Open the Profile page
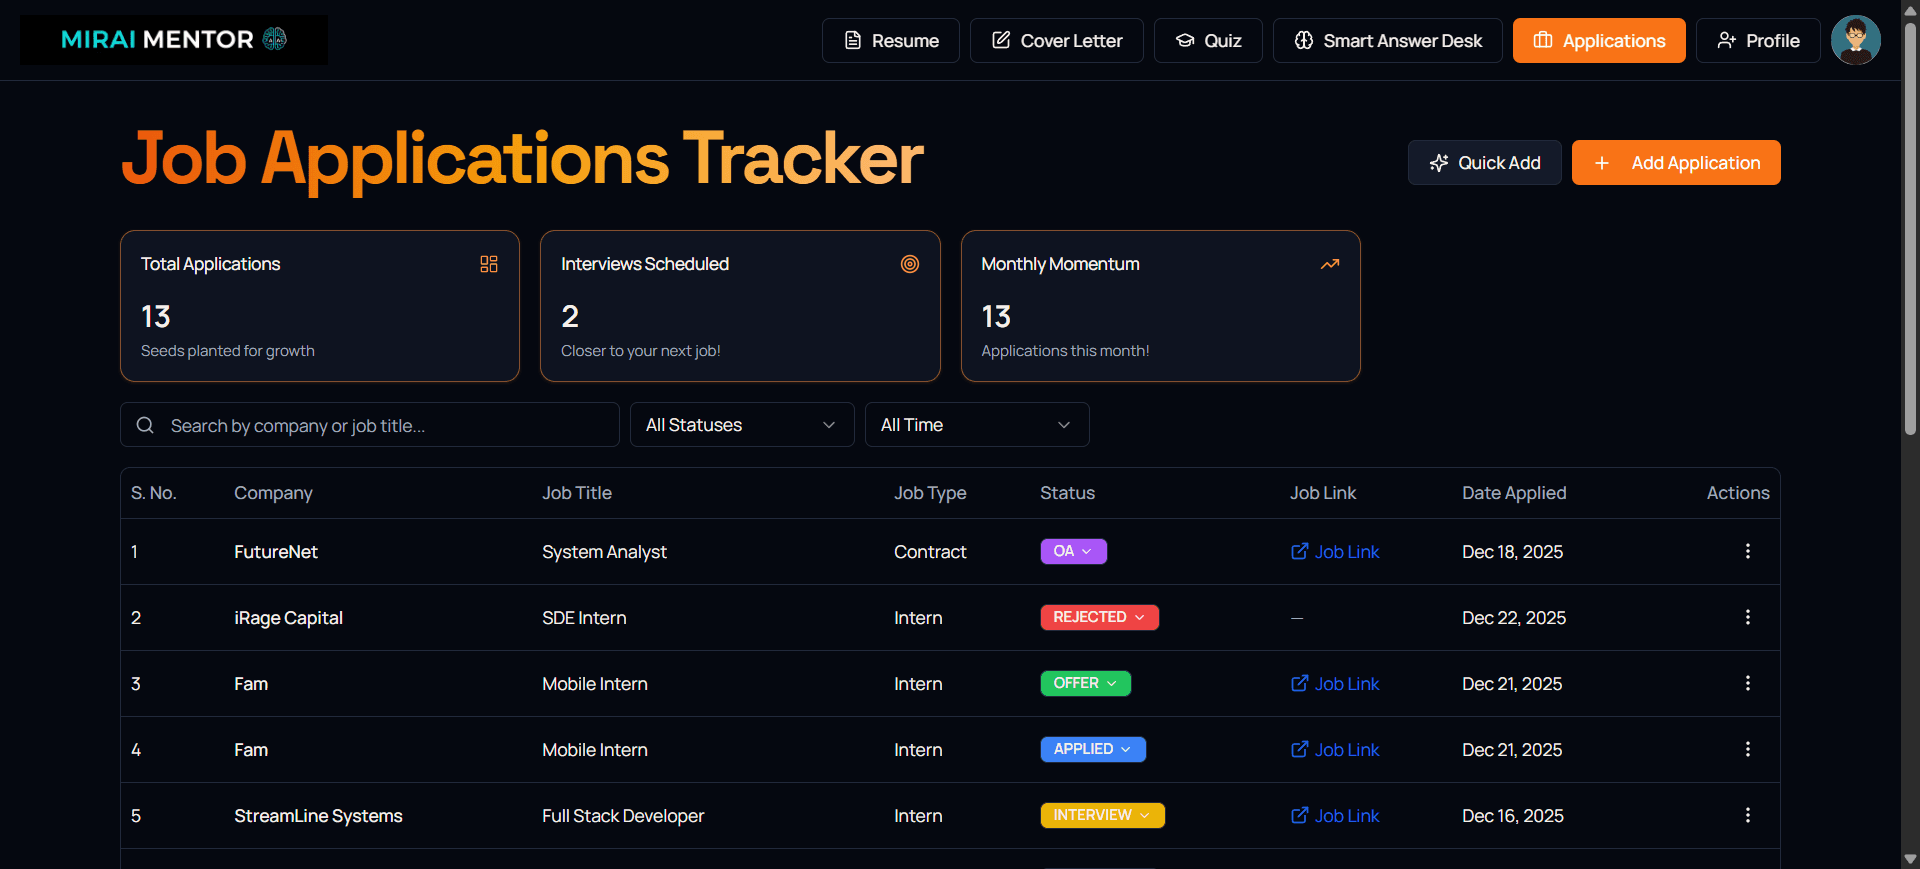1920x869 pixels. point(1758,41)
